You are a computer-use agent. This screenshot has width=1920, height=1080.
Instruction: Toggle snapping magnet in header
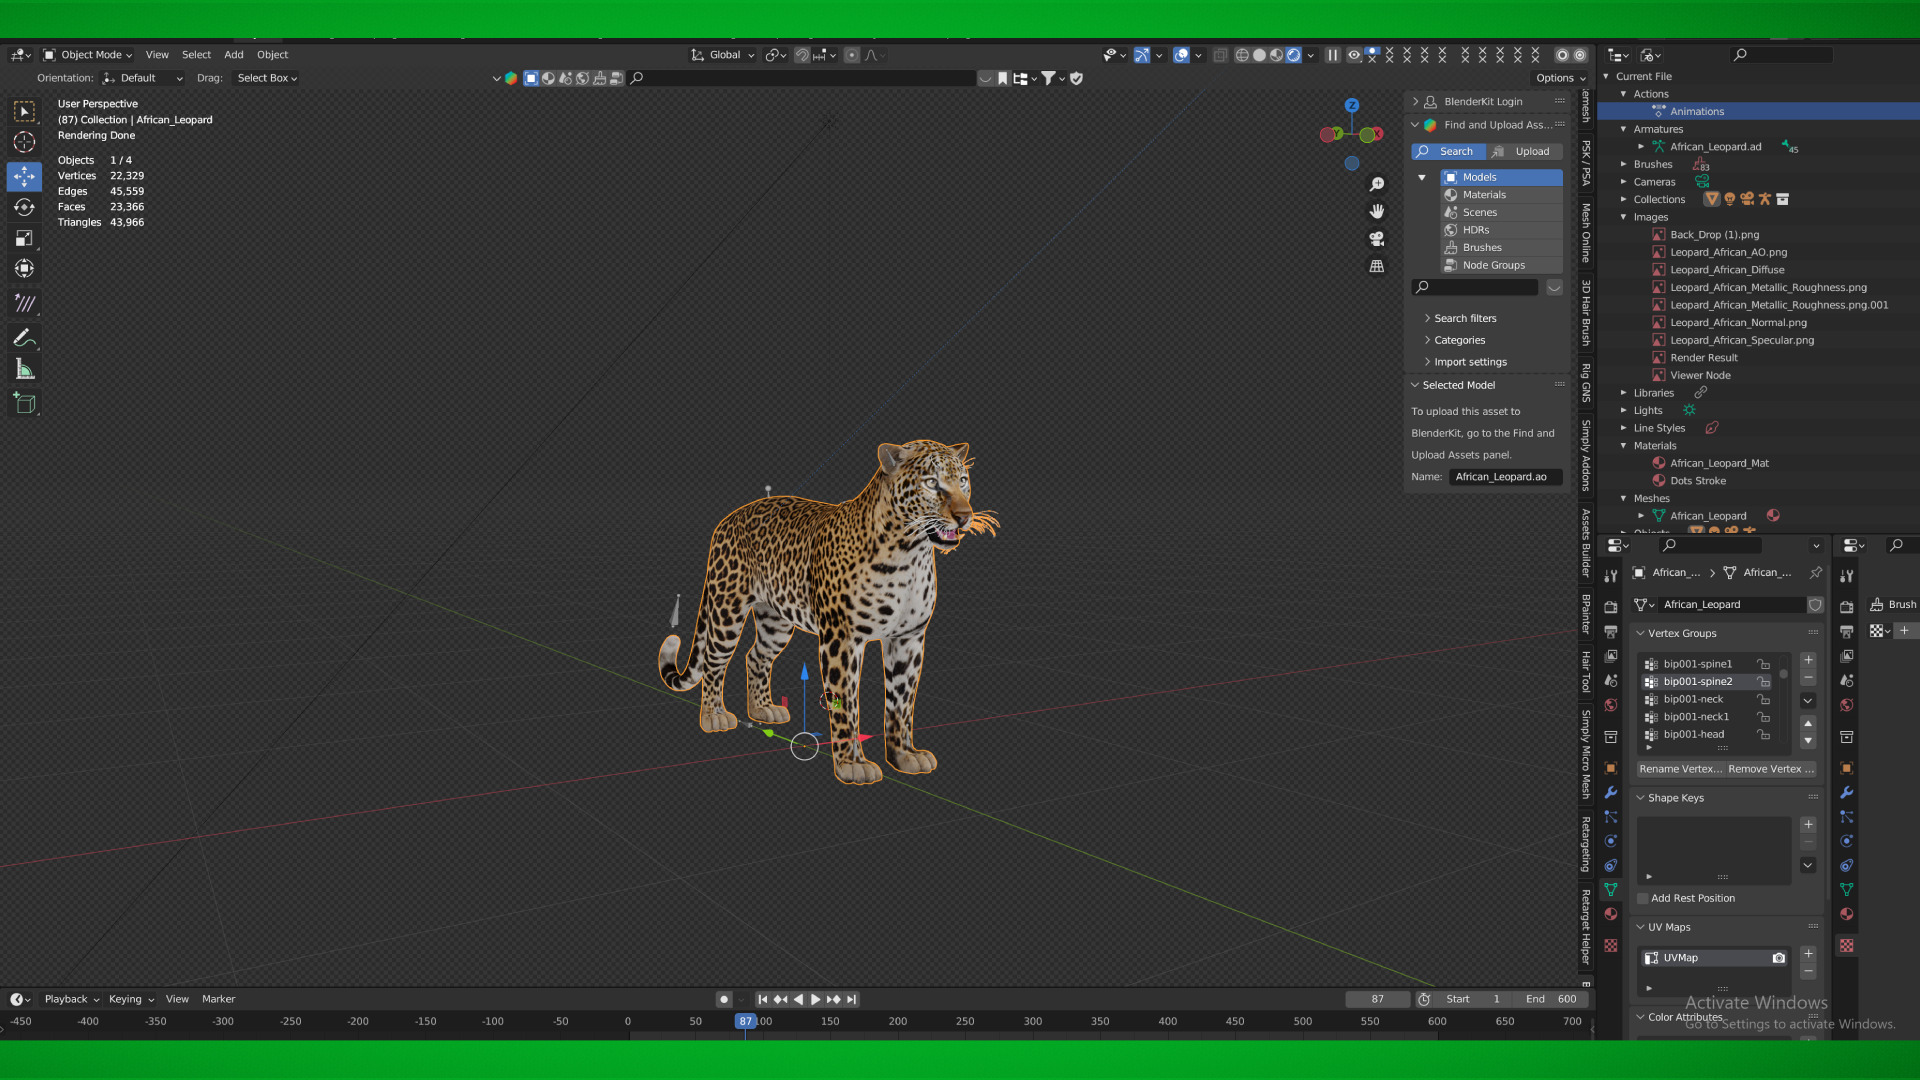click(x=801, y=55)
